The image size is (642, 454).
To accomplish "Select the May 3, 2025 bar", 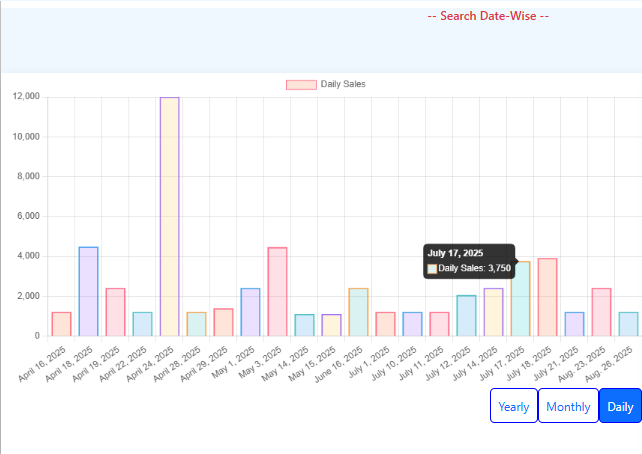I will point(277,291).
